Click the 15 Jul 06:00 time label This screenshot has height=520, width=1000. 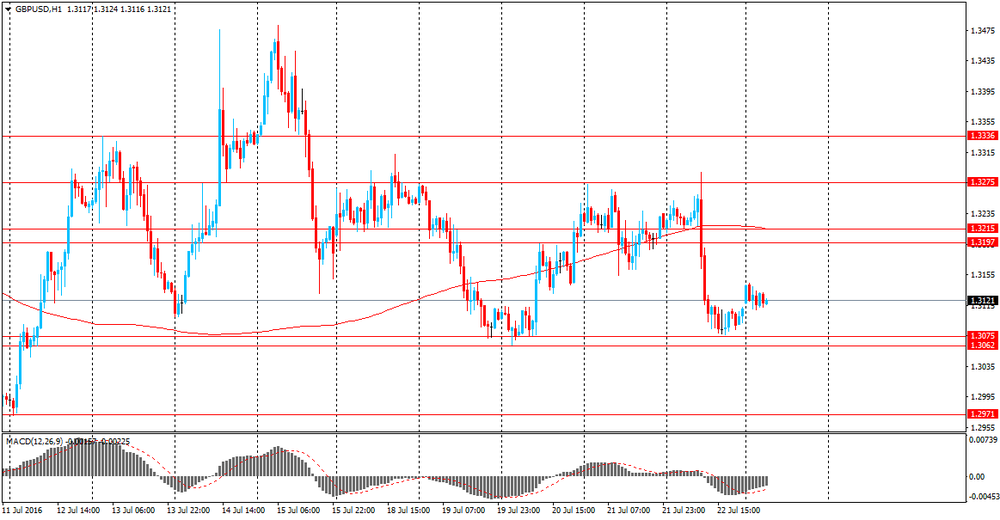(x=298, y=510)
